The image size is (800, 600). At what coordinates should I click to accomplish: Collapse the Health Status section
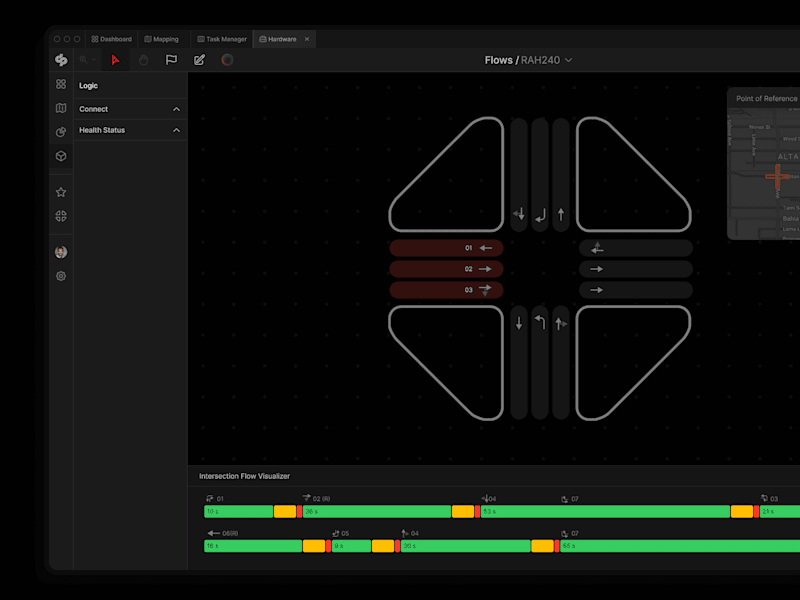[x=176, y=130]
